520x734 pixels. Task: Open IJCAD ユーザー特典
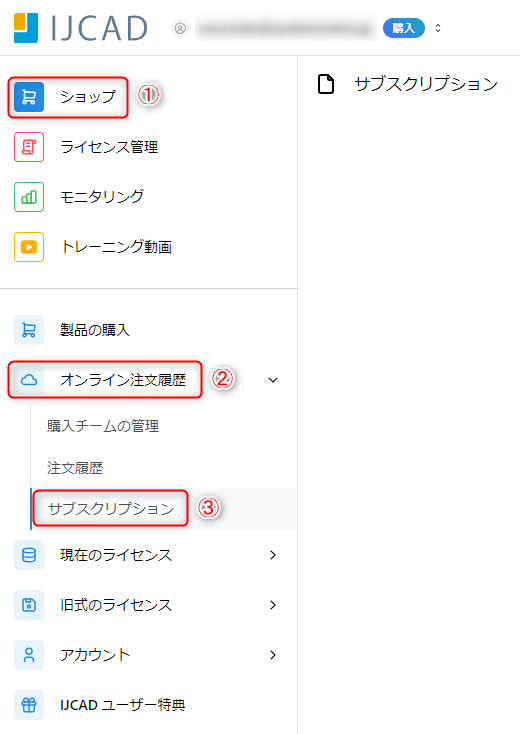pyautogui.click(x=123, y=705)
